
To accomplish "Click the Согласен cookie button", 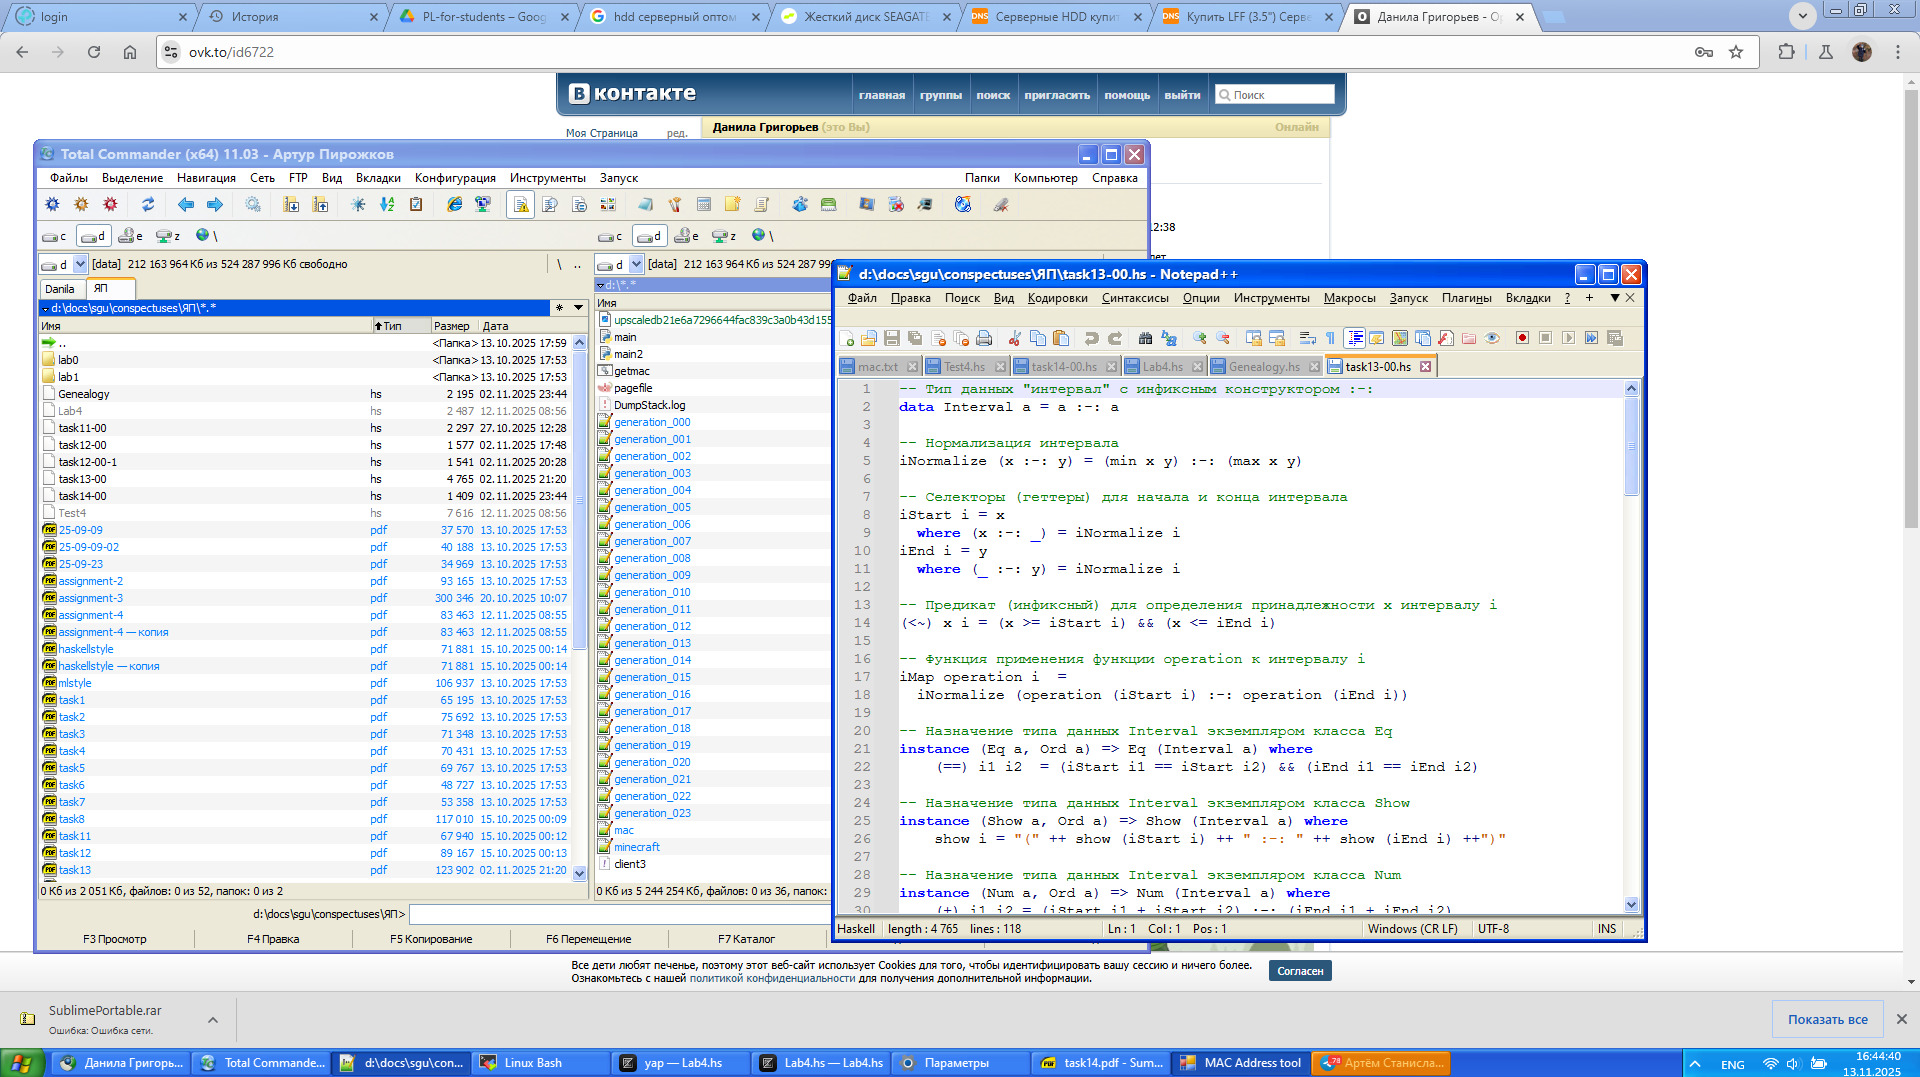I will (1300, 971).
